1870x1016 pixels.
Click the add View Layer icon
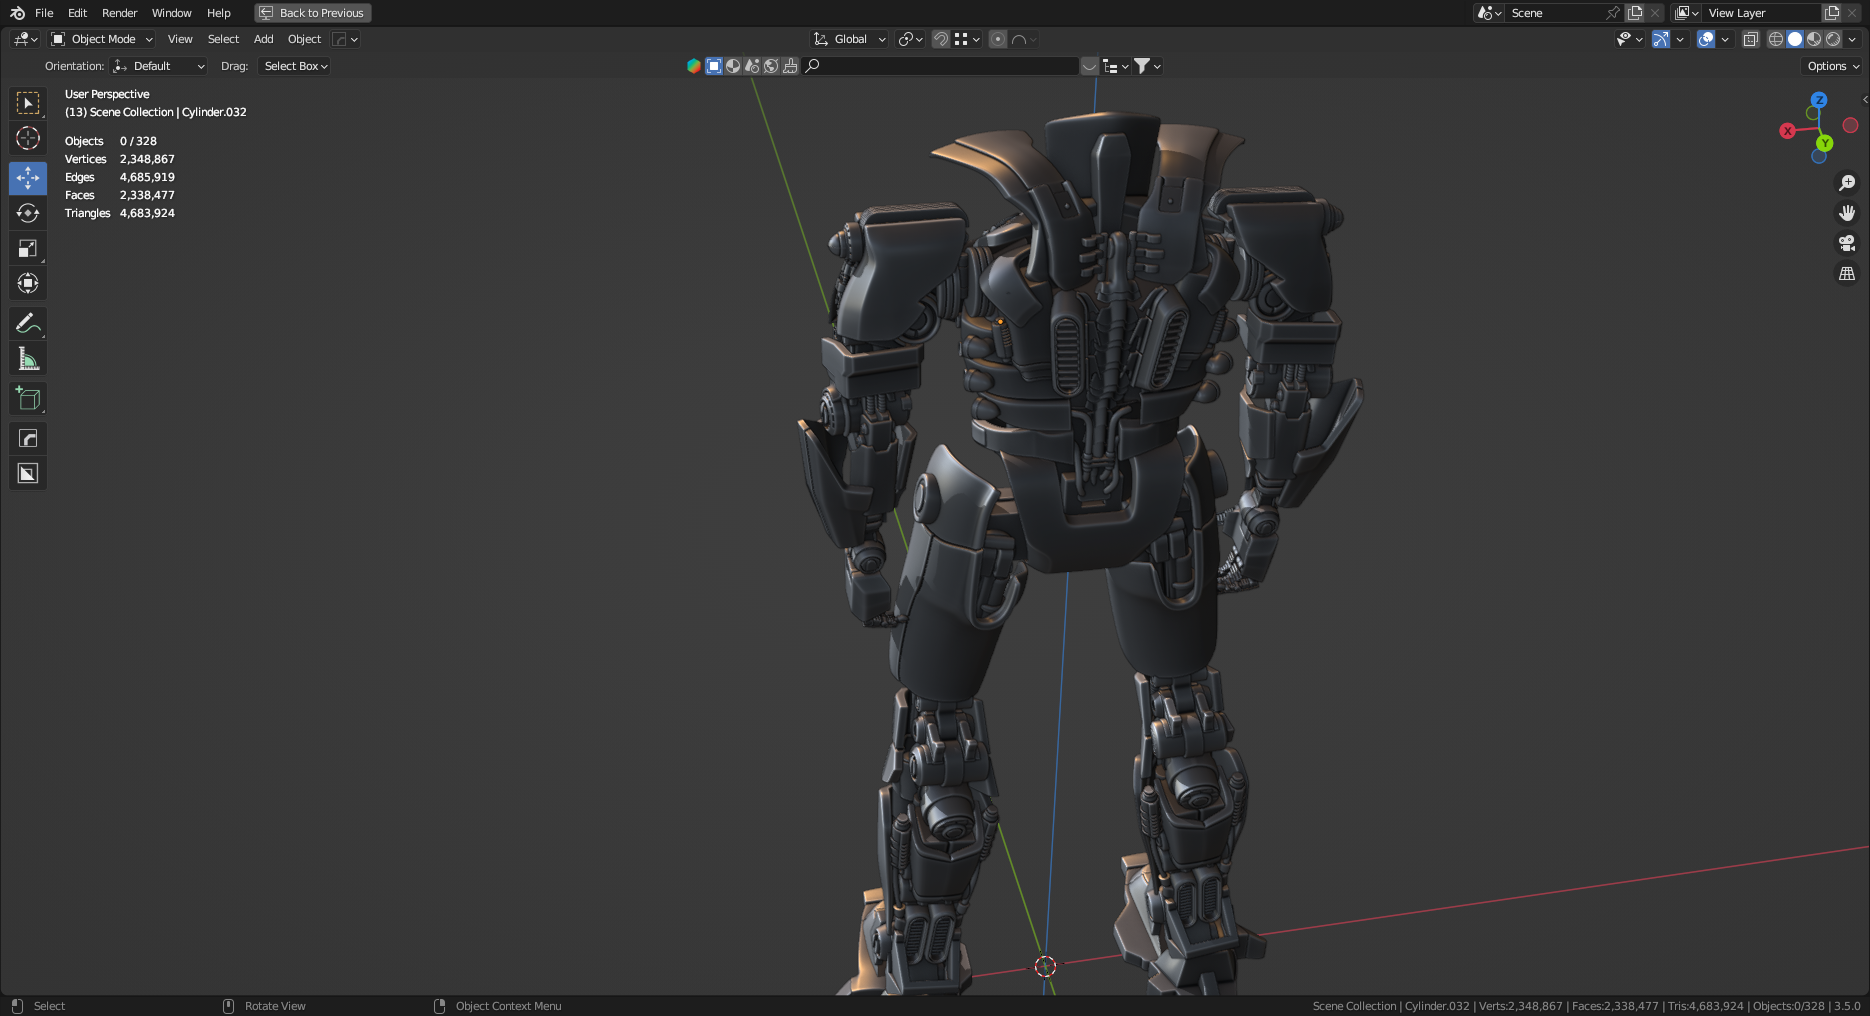pyautogui.click(x=1832, y=13)
